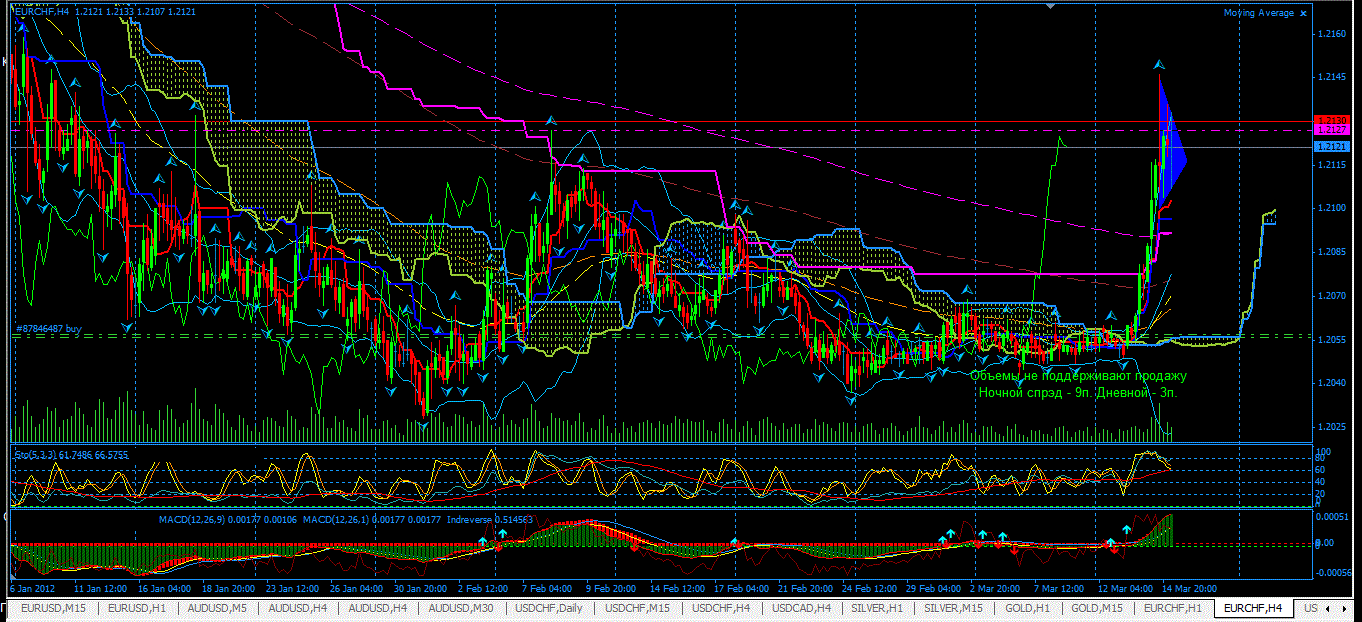The height and width of the screenshot is (622, 1362).
Task: Open the AUDUSD,M30 chart tab
Action: [x=460, y=608]
